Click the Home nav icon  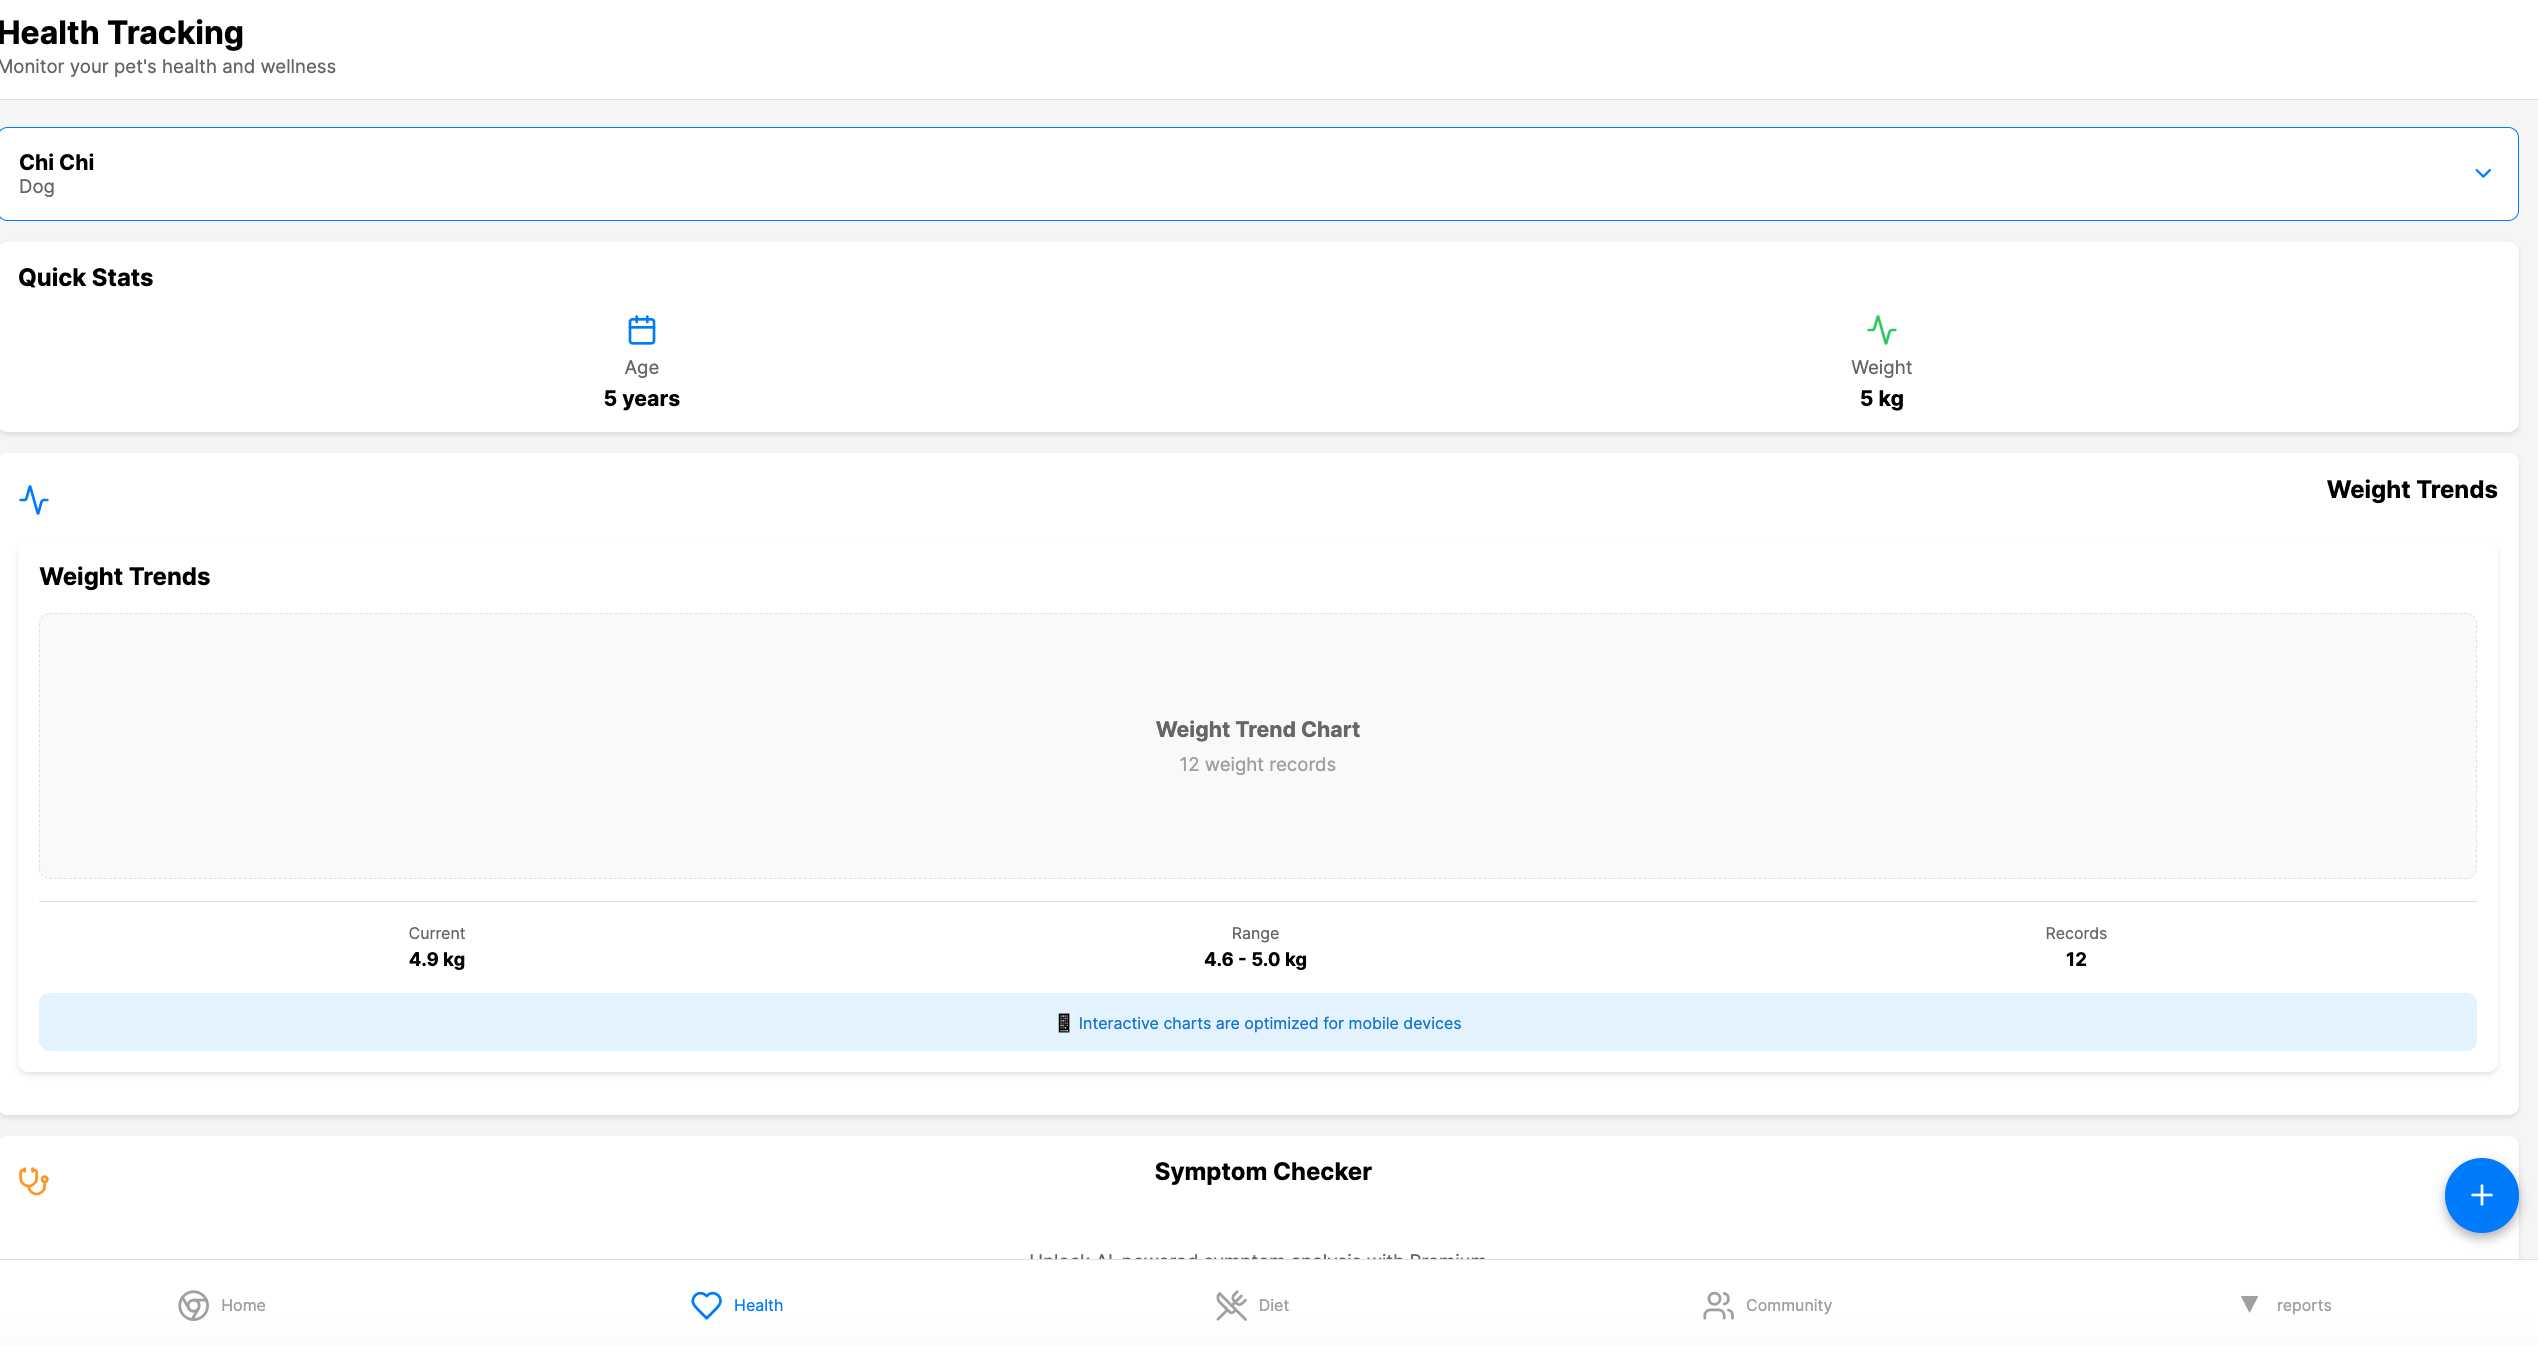click(193, 1305)
